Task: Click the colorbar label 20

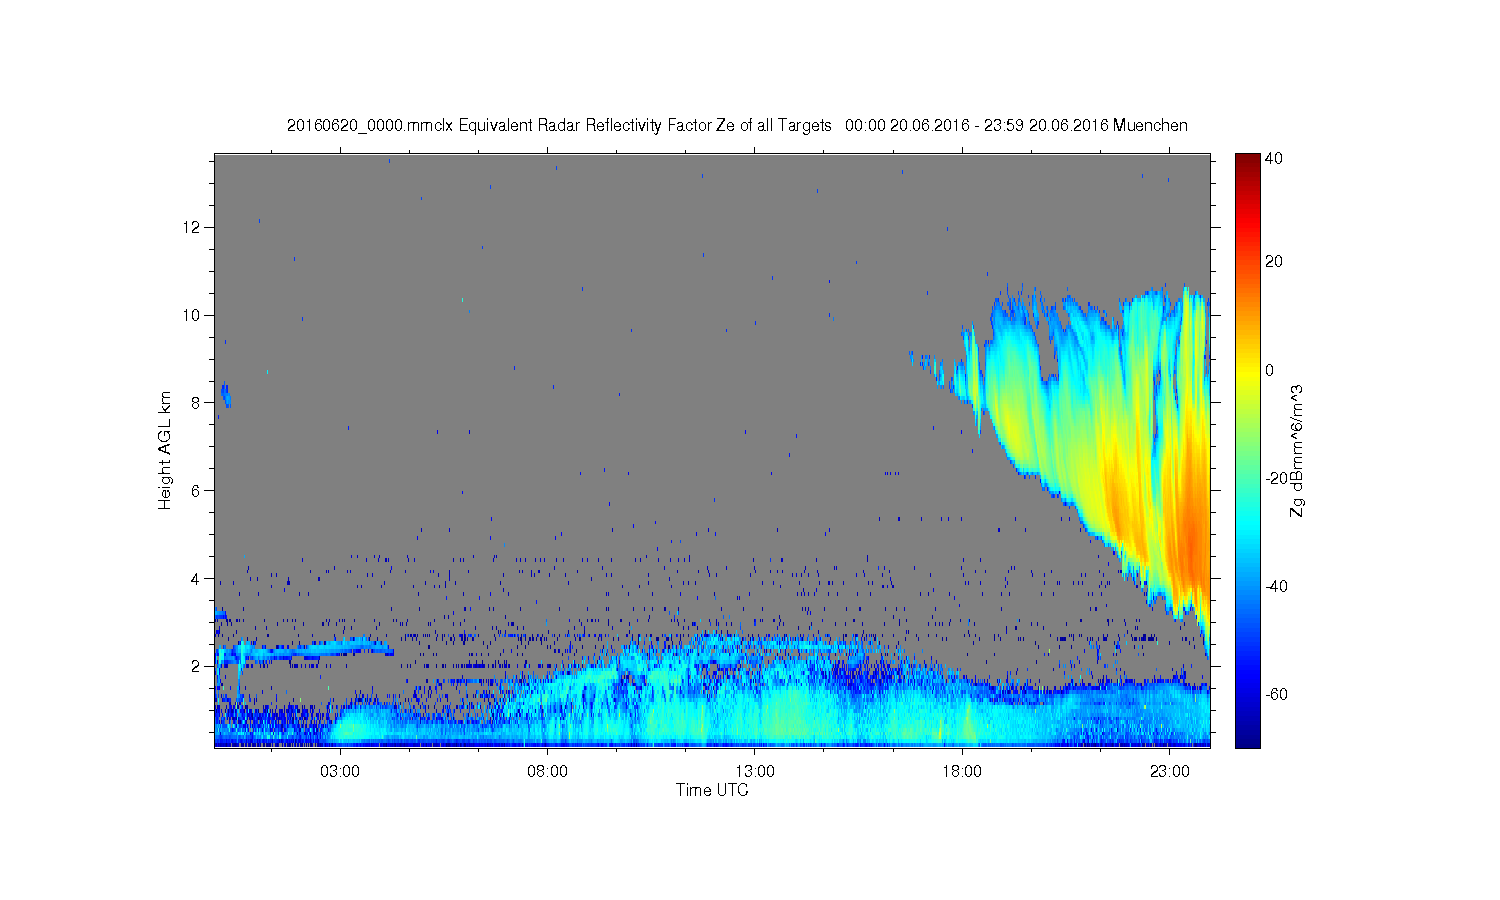Action: 1274,262
